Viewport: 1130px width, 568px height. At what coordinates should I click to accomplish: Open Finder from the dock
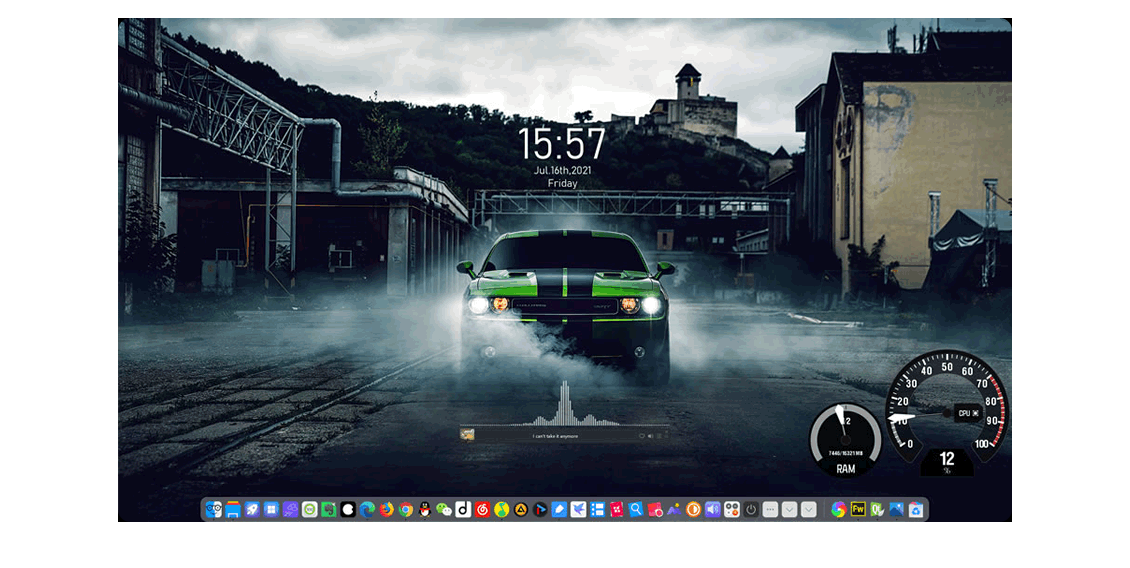coord(213,510)
